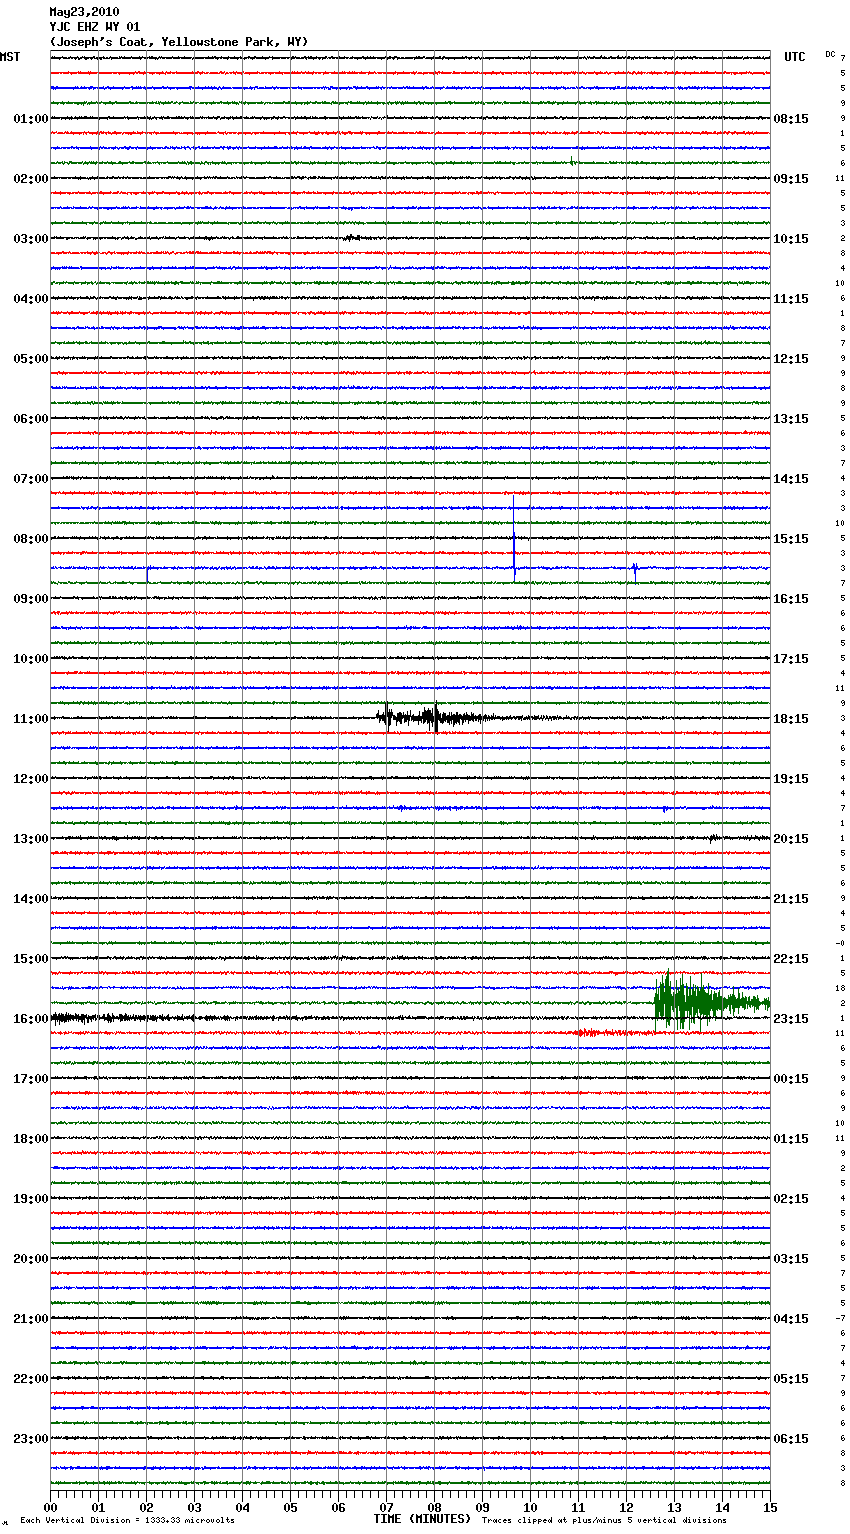
Task: Click the station code 'YJC EHZ WY 01'
Action: click(95, 27)
